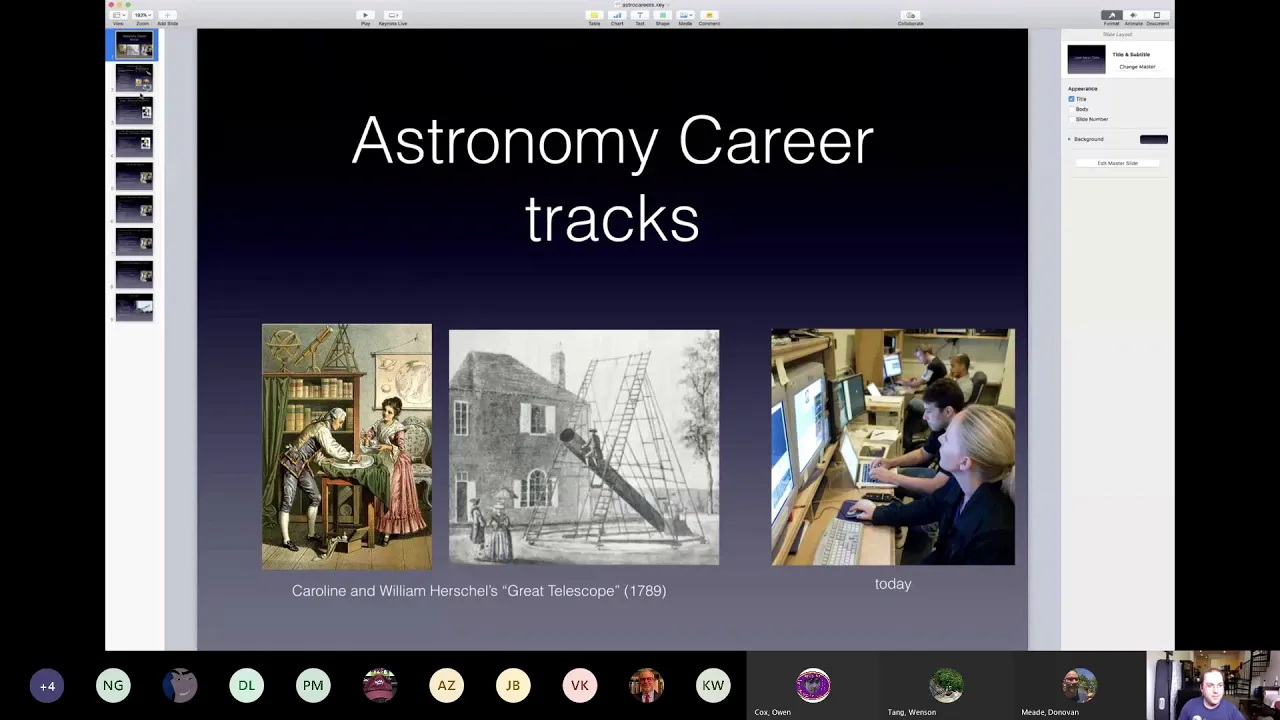Click the Caroline and William Herschel caption
This screenshot has width=1280, height=720.
click(479, 591)
